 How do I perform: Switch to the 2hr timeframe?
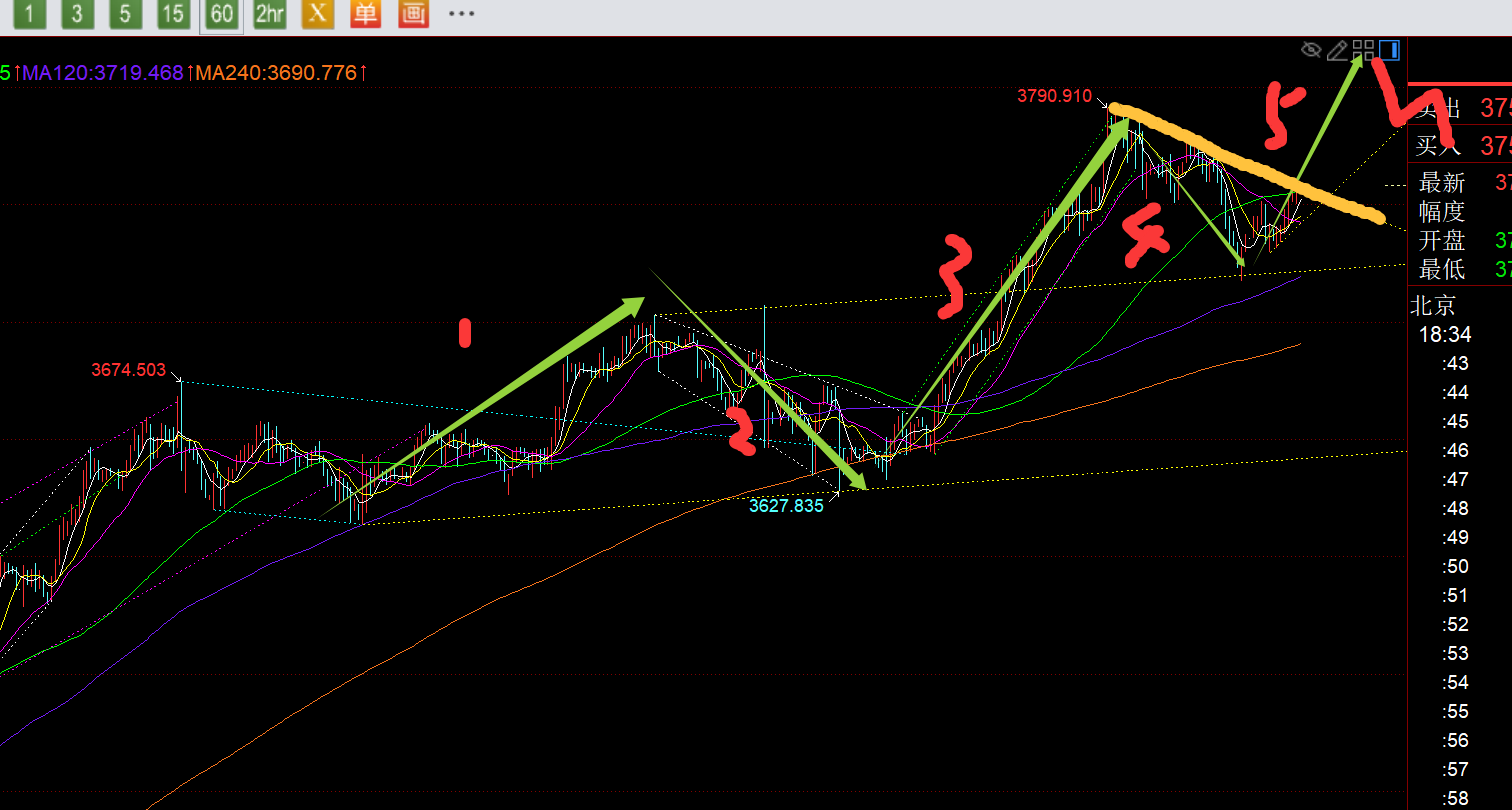[x=269, y=14]
